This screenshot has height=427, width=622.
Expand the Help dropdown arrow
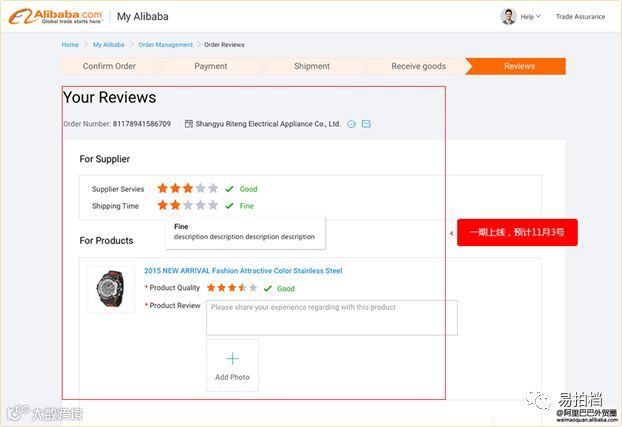coord(538,16)
